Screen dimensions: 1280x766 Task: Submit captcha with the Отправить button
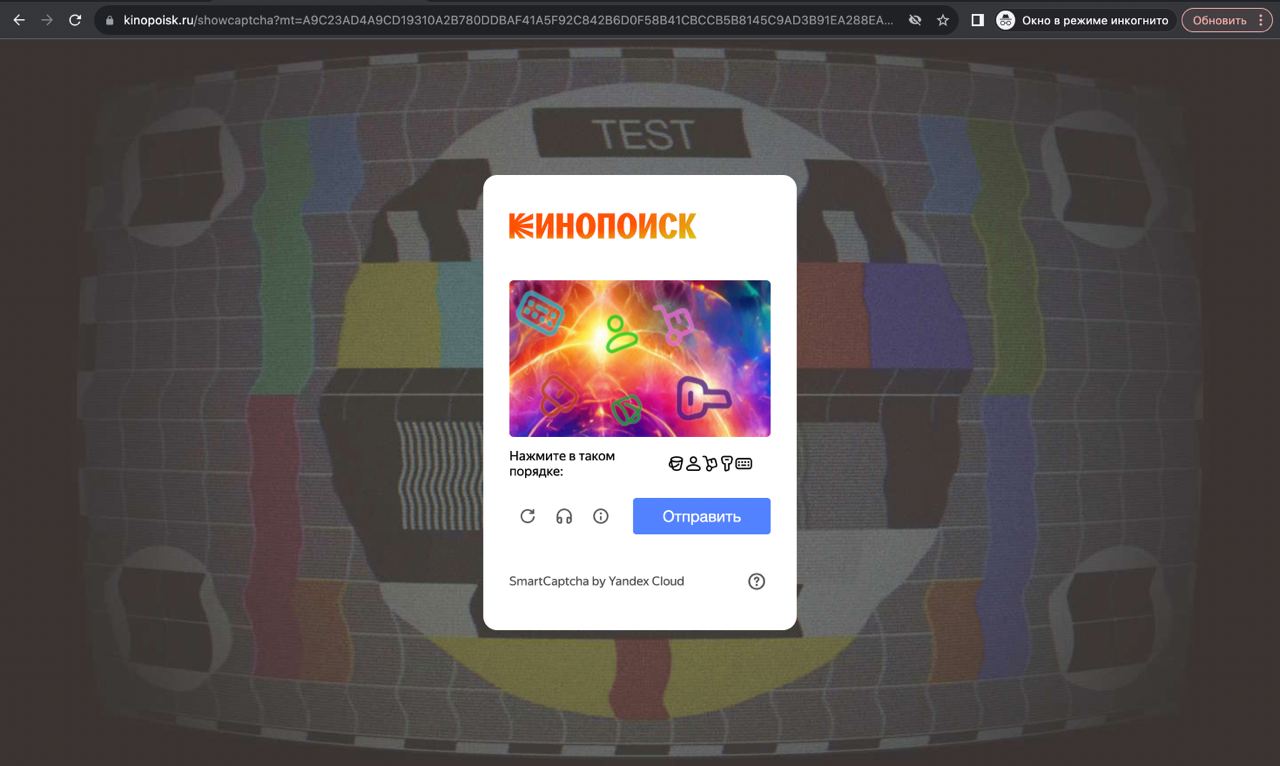702,516
